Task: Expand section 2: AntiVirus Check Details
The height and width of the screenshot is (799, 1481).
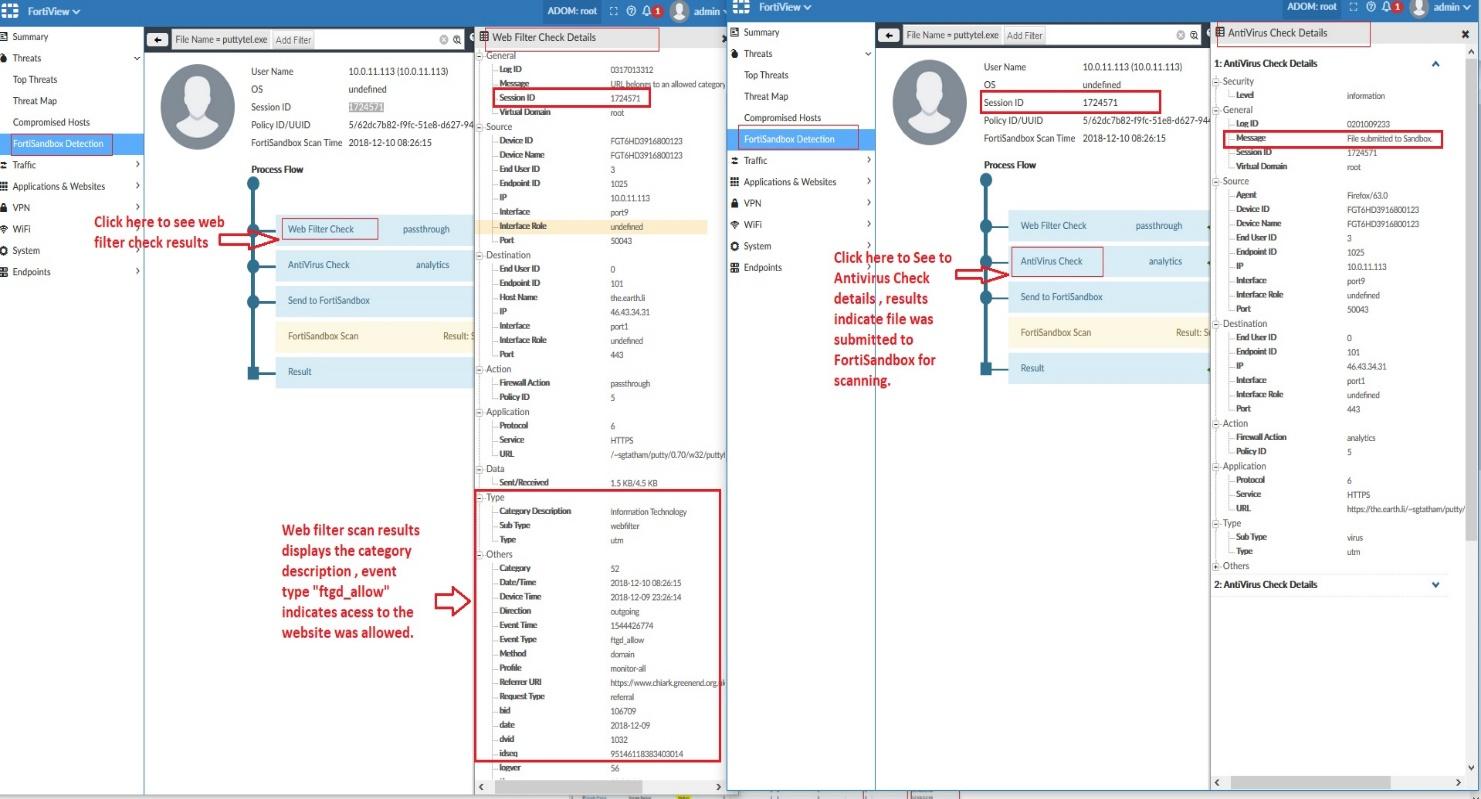Action: [1436, 585]
